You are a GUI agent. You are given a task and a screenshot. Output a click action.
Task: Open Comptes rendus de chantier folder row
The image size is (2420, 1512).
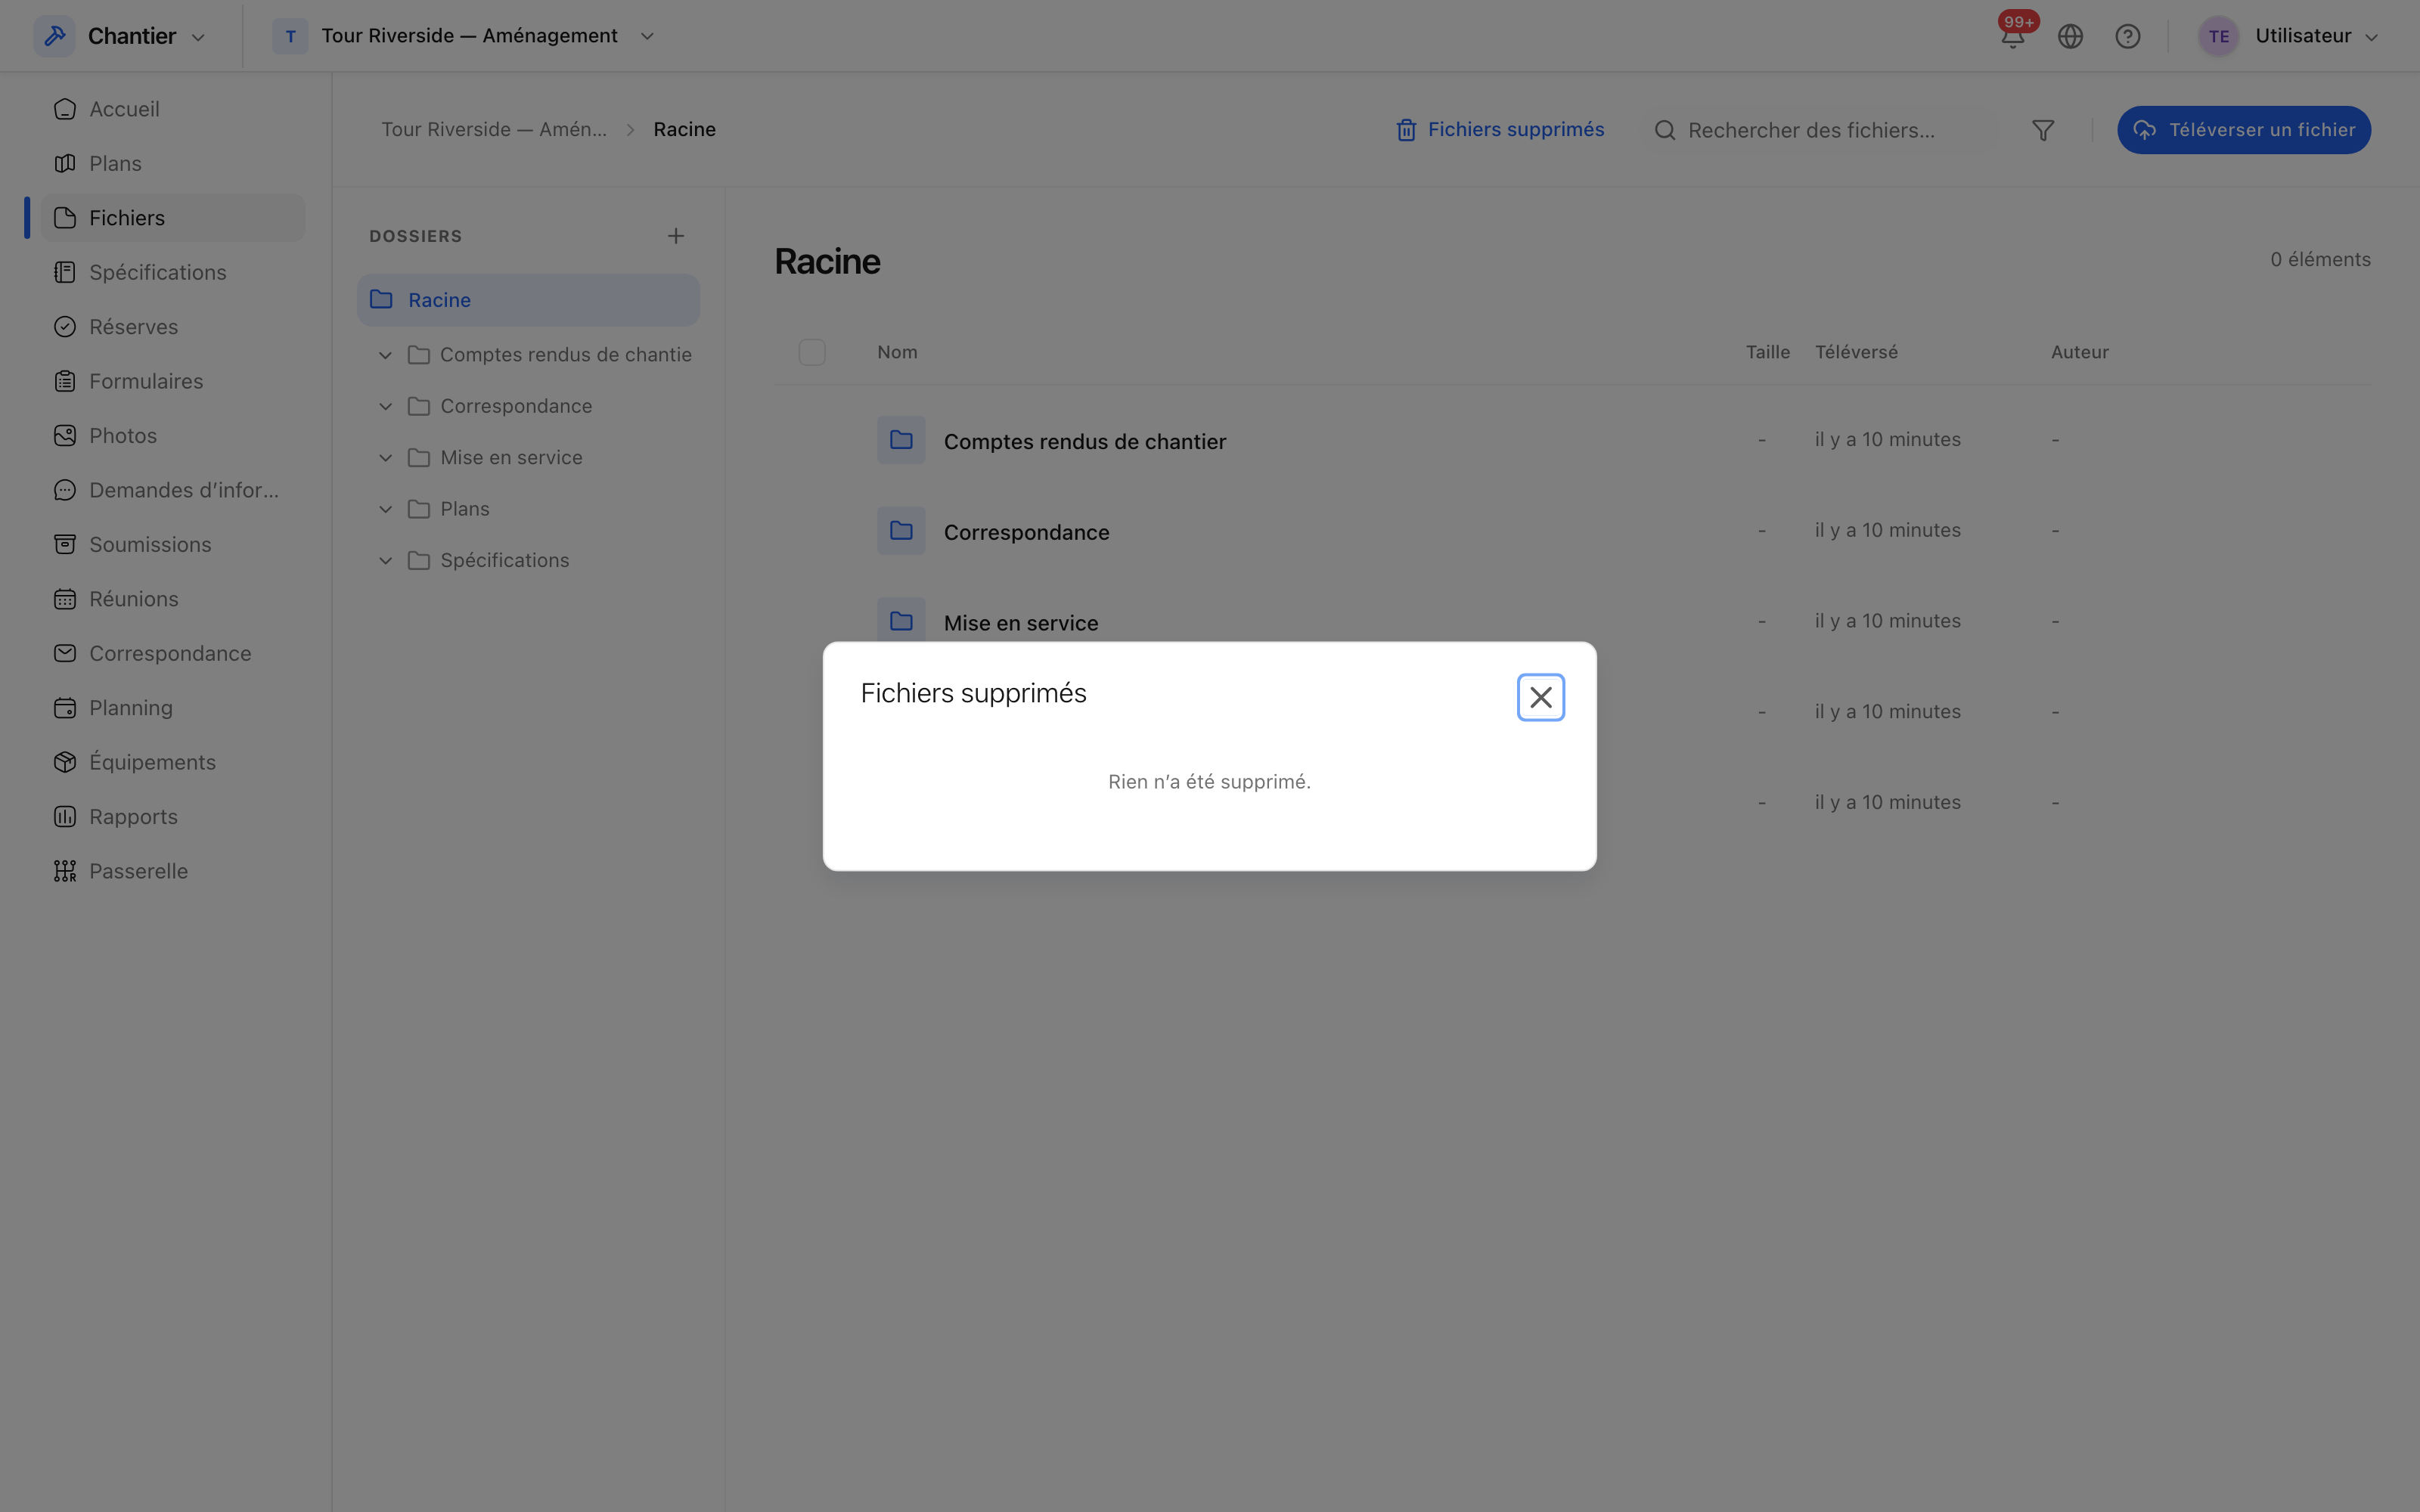pyautogui.click(x=1572, y=440)
